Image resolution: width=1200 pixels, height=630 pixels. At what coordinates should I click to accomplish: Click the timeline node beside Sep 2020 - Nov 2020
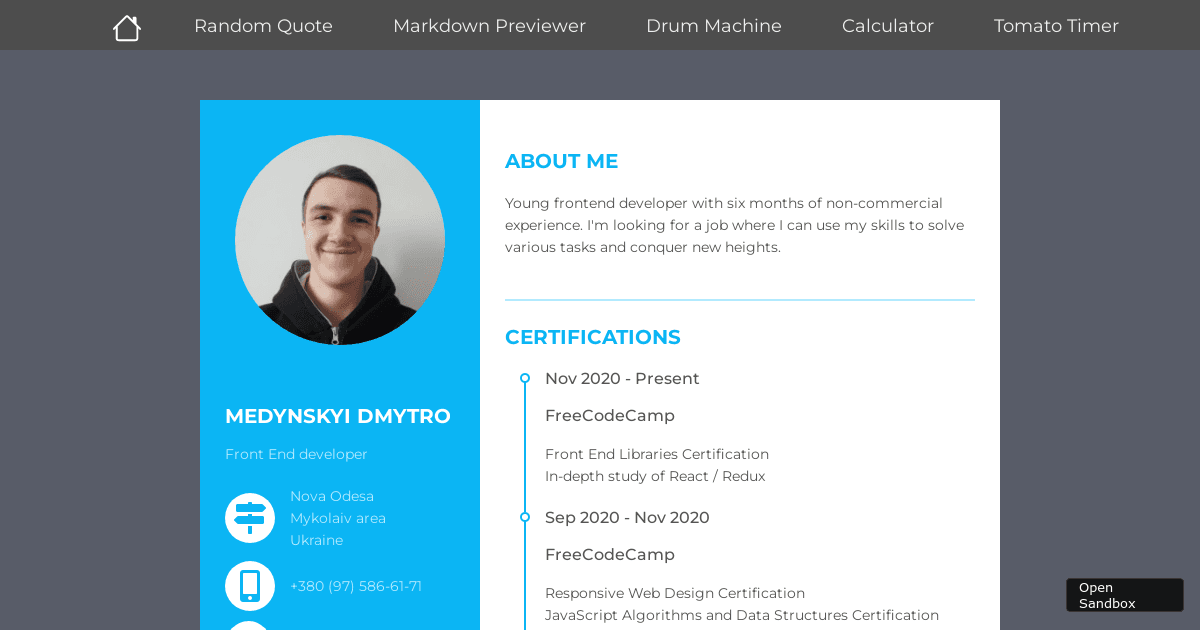[x=525, y=517]
